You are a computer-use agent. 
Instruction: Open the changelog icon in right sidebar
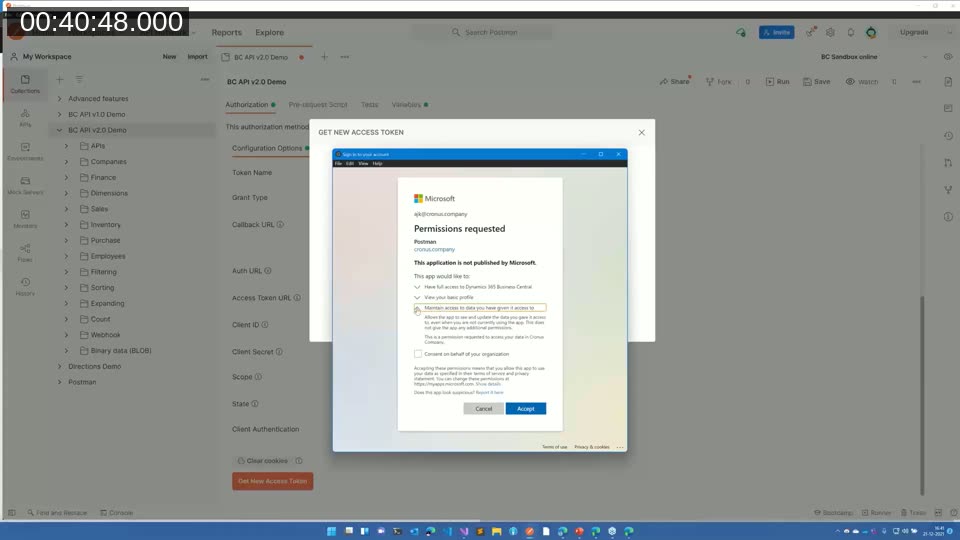click(948, 135)
